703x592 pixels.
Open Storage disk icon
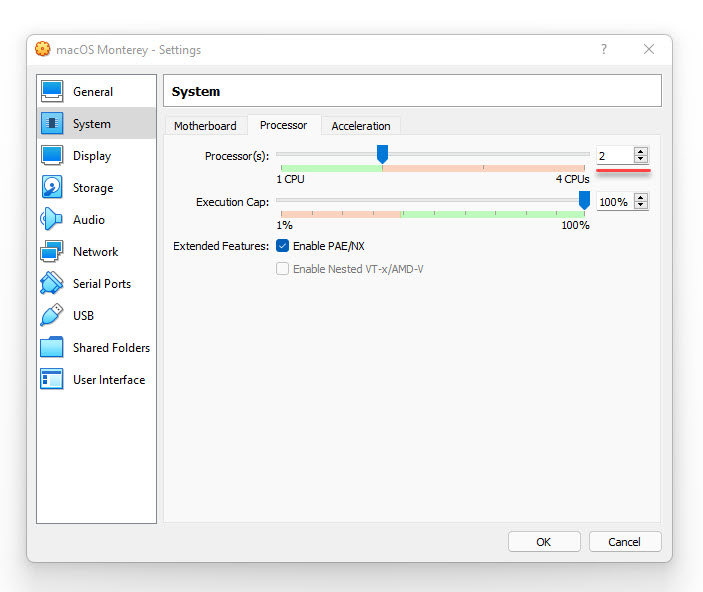pos(52,187)
